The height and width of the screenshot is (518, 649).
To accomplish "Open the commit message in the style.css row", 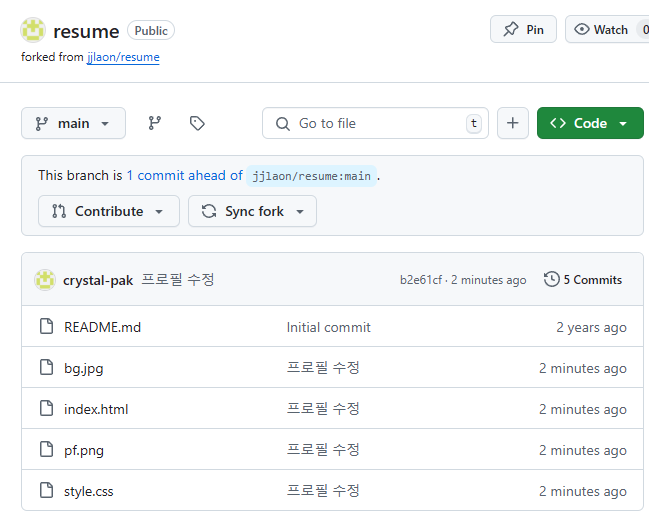I will tap(323, 491).
